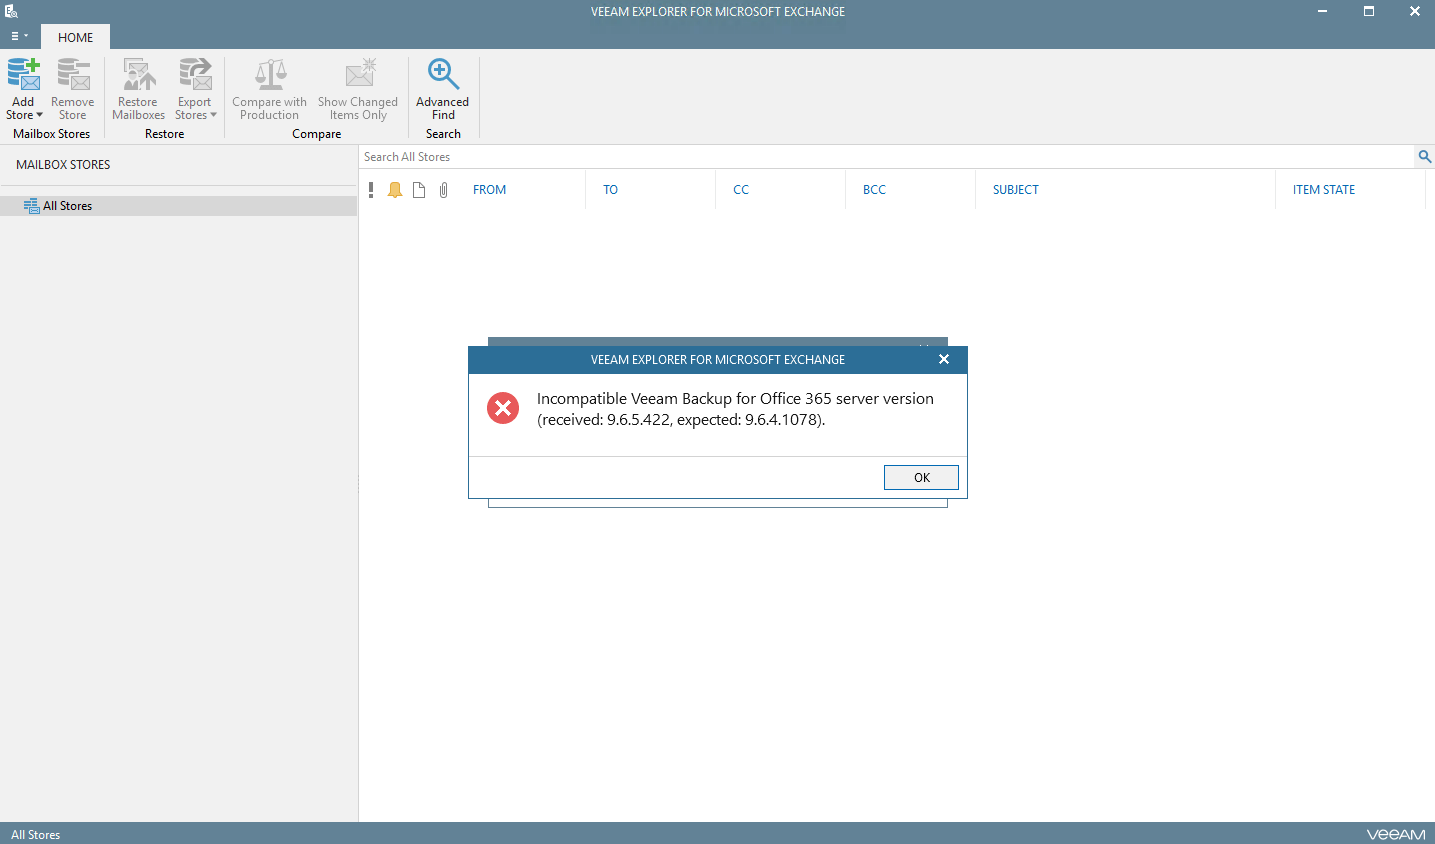Sort by the FROM column header
The height and width of the screenshot is (844, 1435).
click(489, 190)
